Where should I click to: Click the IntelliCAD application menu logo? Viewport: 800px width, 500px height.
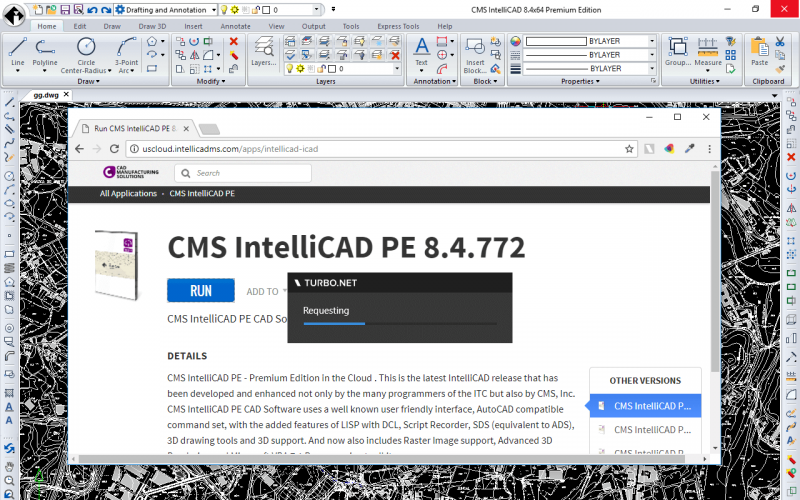(x=14, y=14)
